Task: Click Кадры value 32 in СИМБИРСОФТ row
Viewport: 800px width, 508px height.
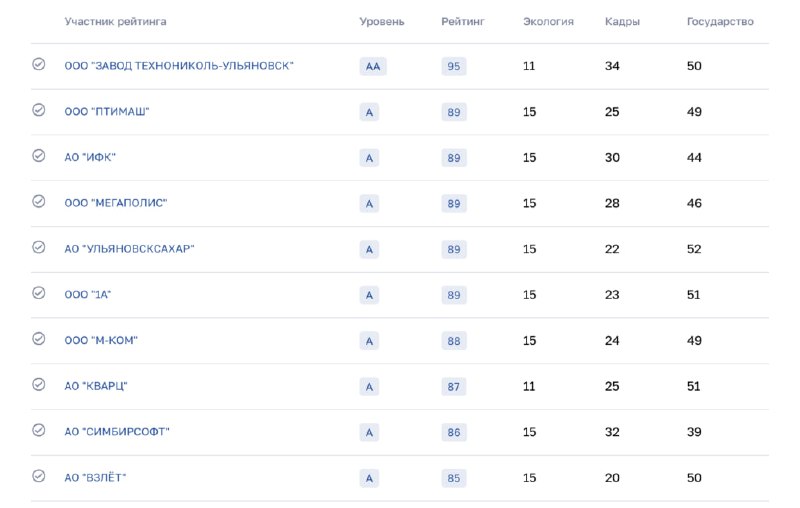Action: pyautogui.click(x=612, y=432)
